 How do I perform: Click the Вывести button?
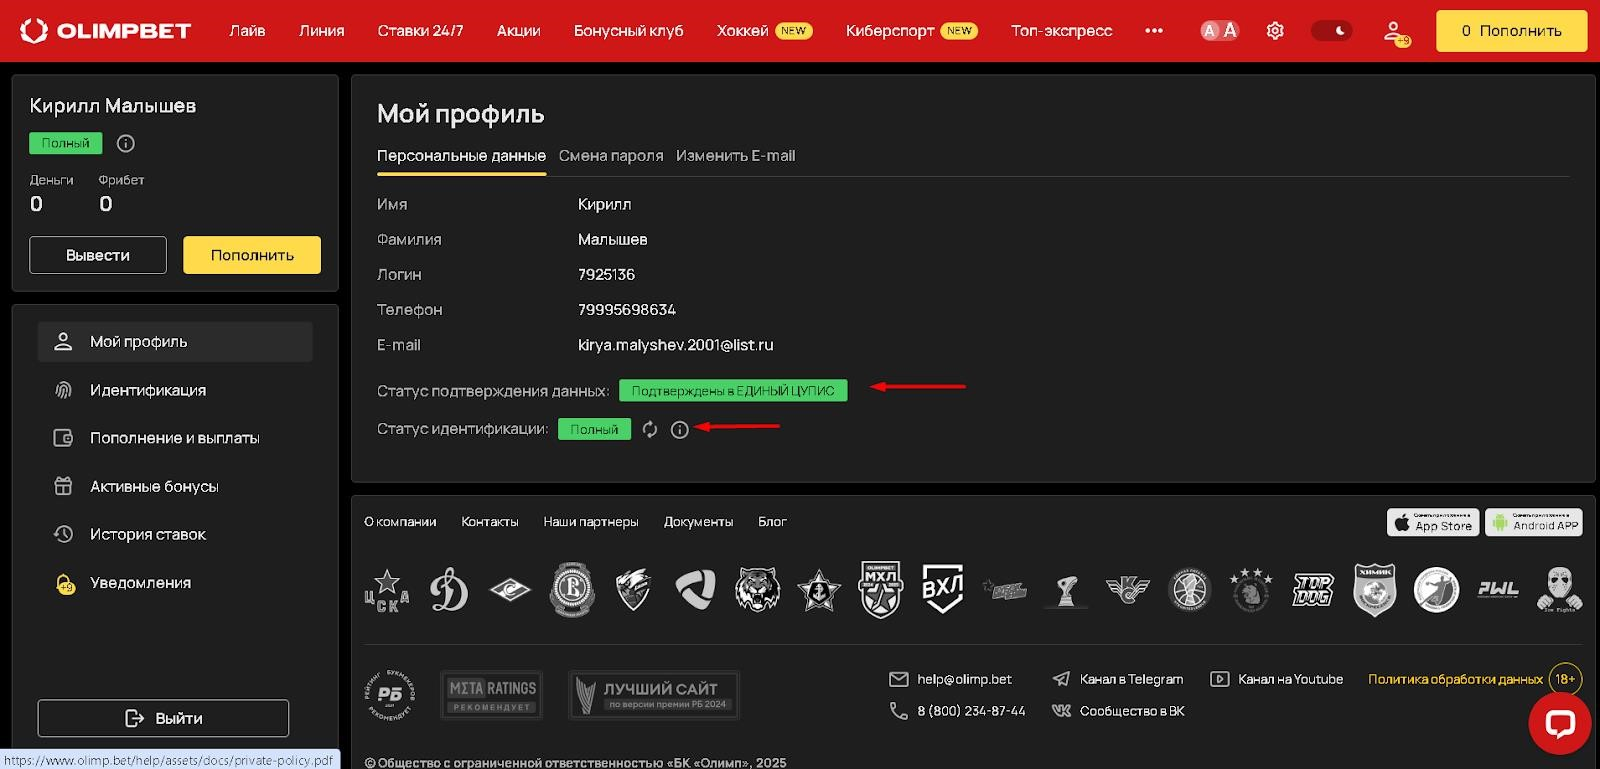click(x=98, y=255)
